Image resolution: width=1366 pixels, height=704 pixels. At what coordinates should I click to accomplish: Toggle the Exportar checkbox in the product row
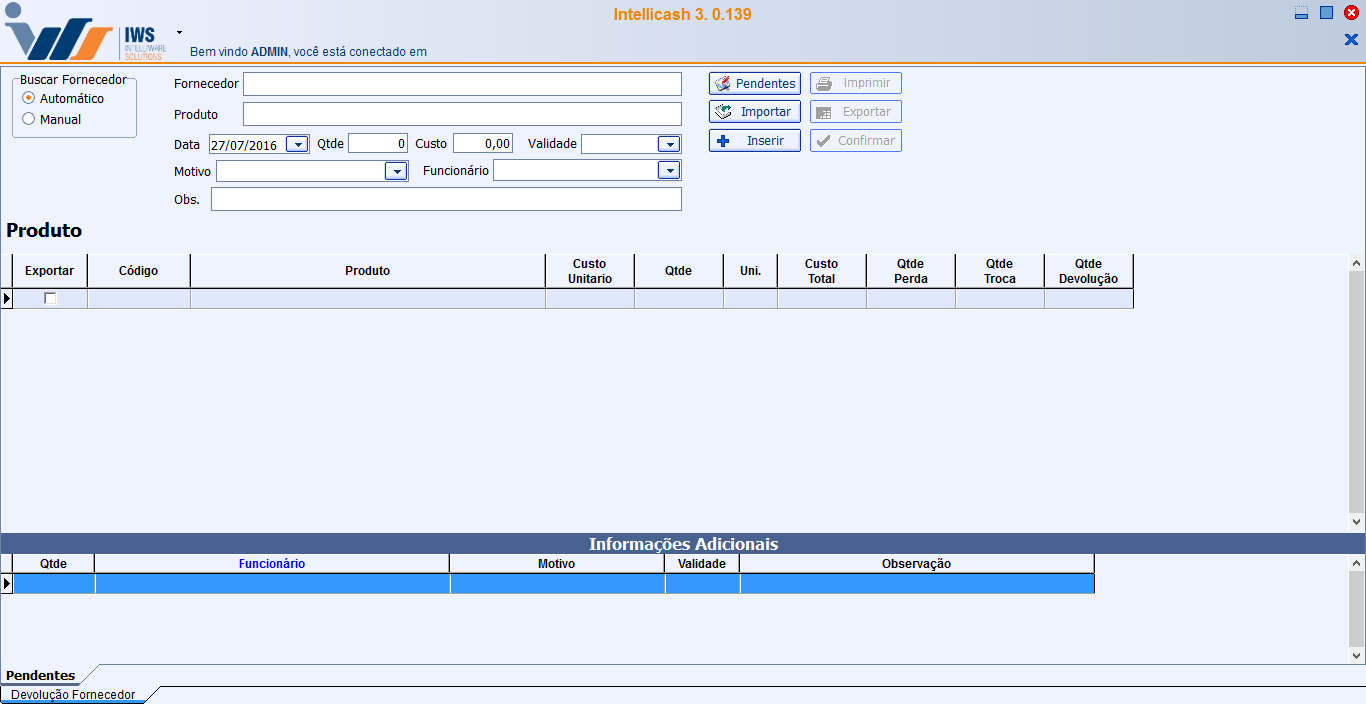point(50,298)
